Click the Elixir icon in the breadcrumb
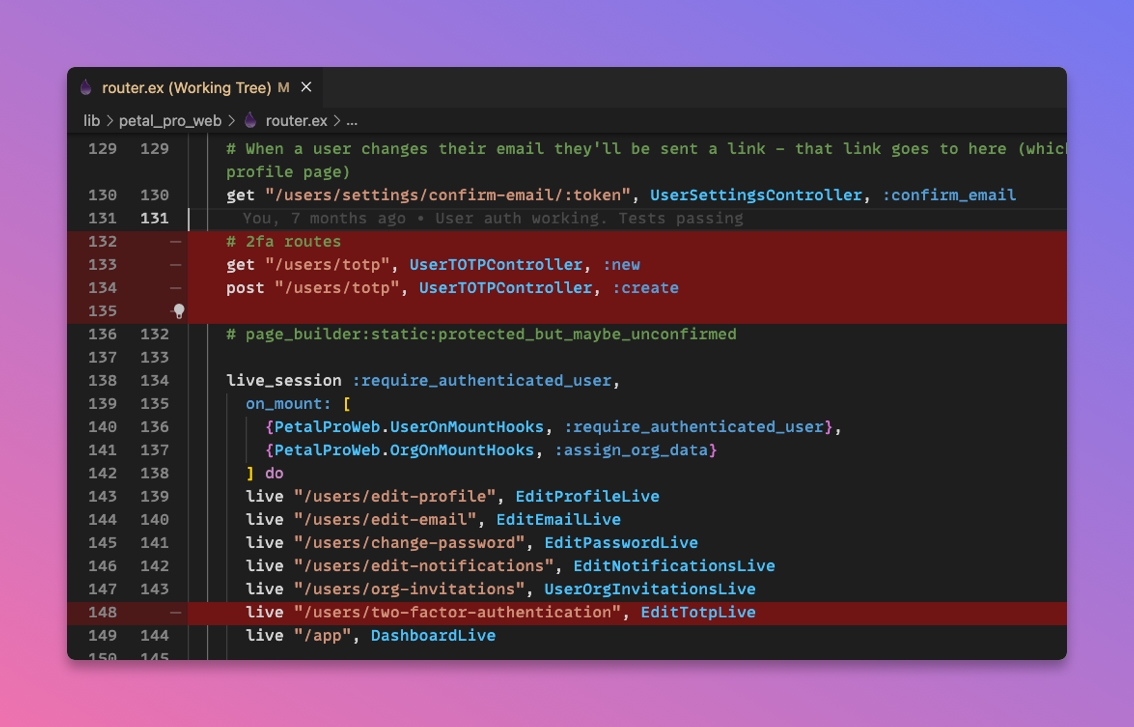The height and width of the screenshot is (727, 1134). point(250,120)
